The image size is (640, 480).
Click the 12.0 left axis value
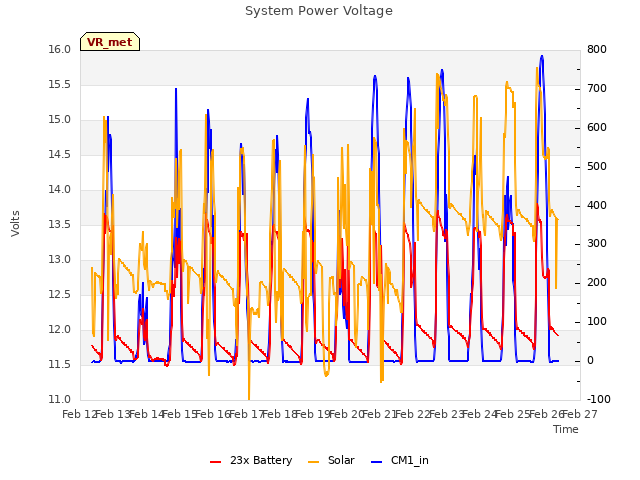click(60, 329)
